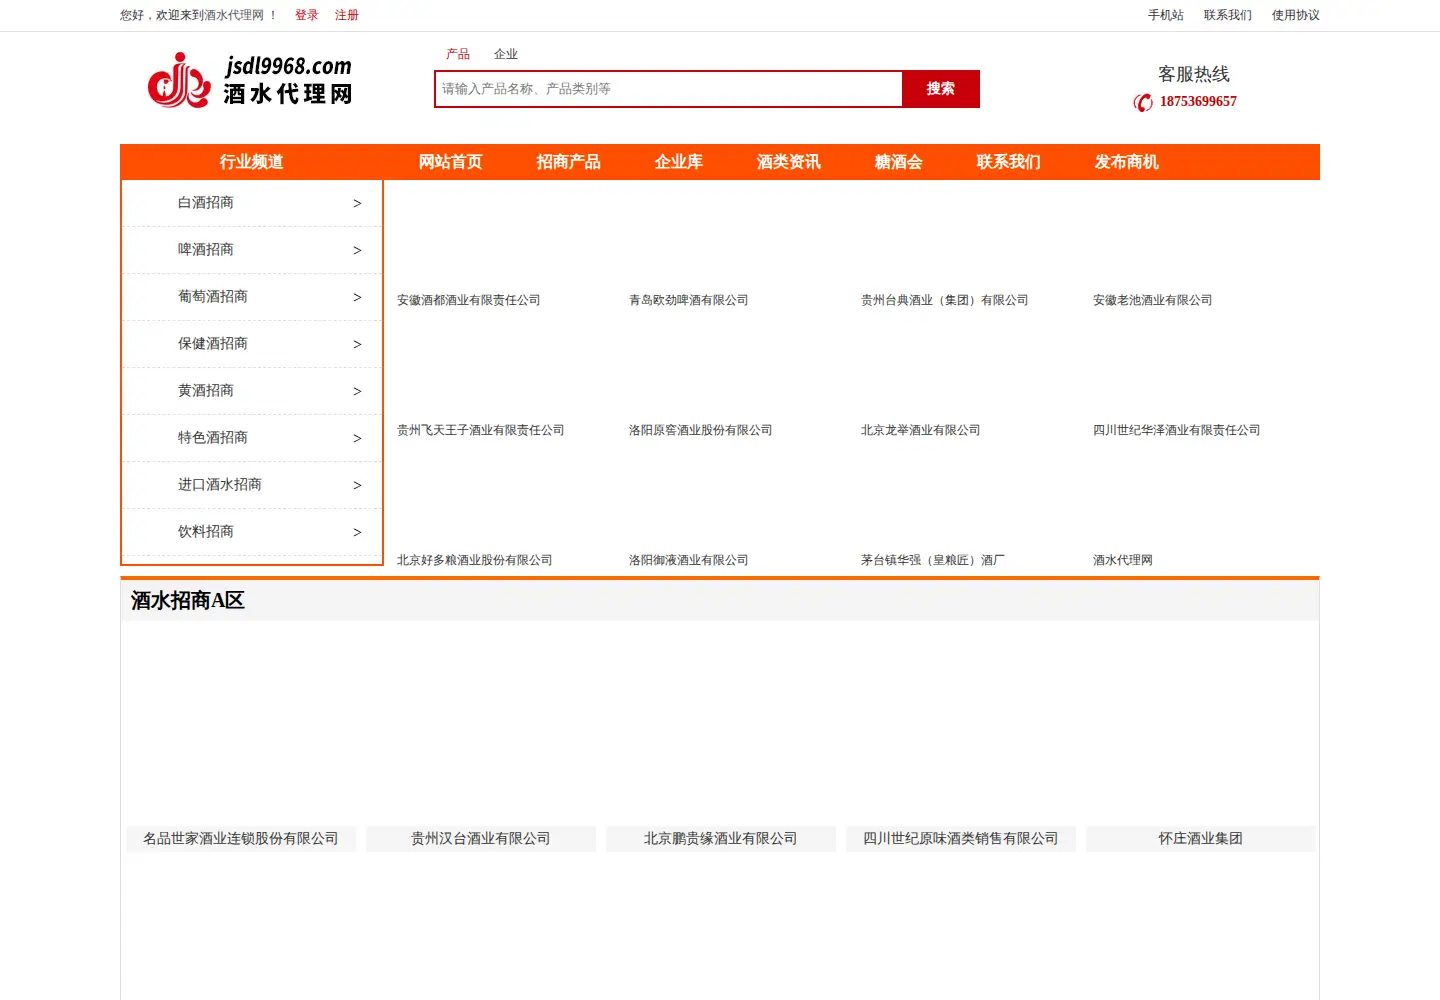Screen dimensions: 1440x1000
Task: Expand the 啤酒招商 category arrow
Action: click(357, 250)
